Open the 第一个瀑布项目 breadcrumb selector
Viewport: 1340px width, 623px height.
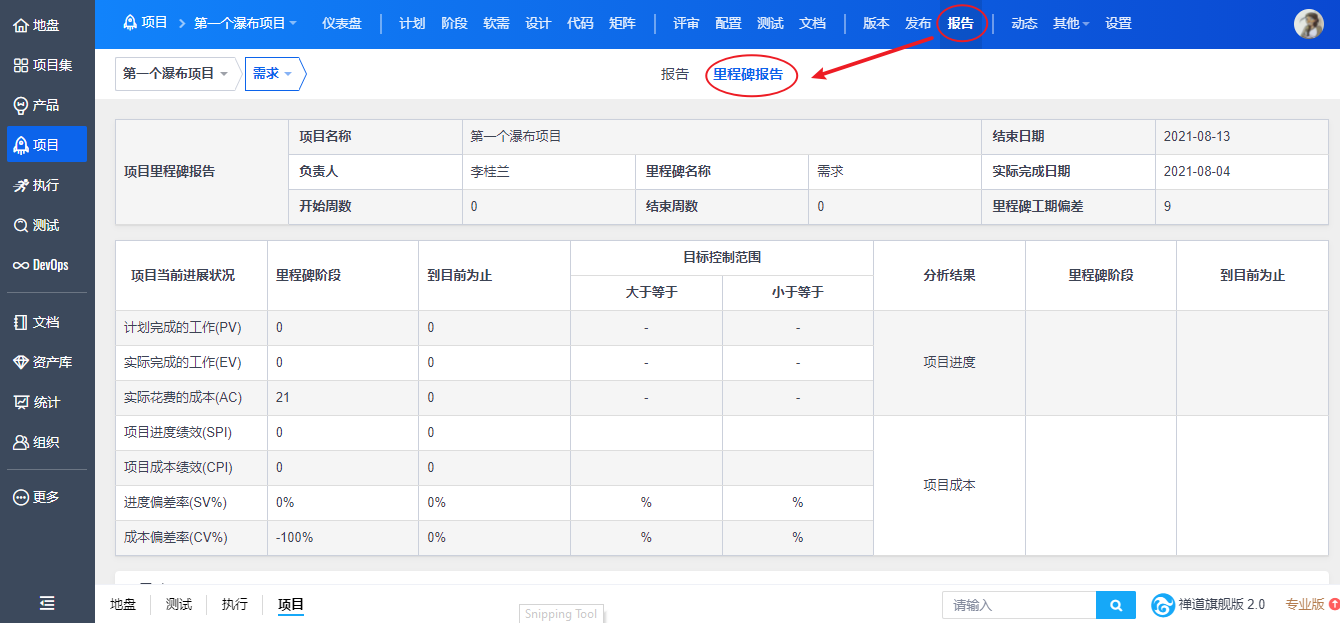[175, 74]
